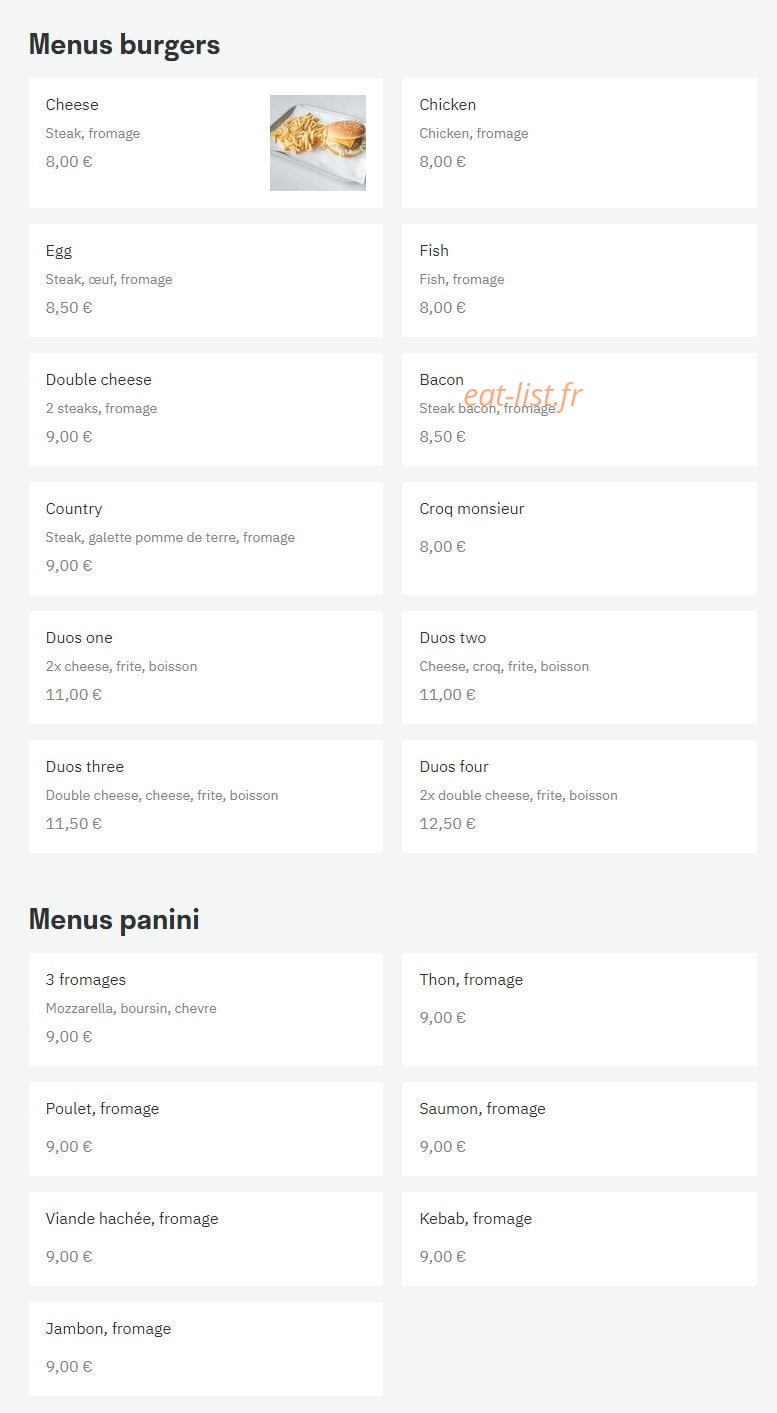Choose the Thon, fromage panini
Image resolution: width=777 pixels, height=1413 pixels.
point(579,1009)
